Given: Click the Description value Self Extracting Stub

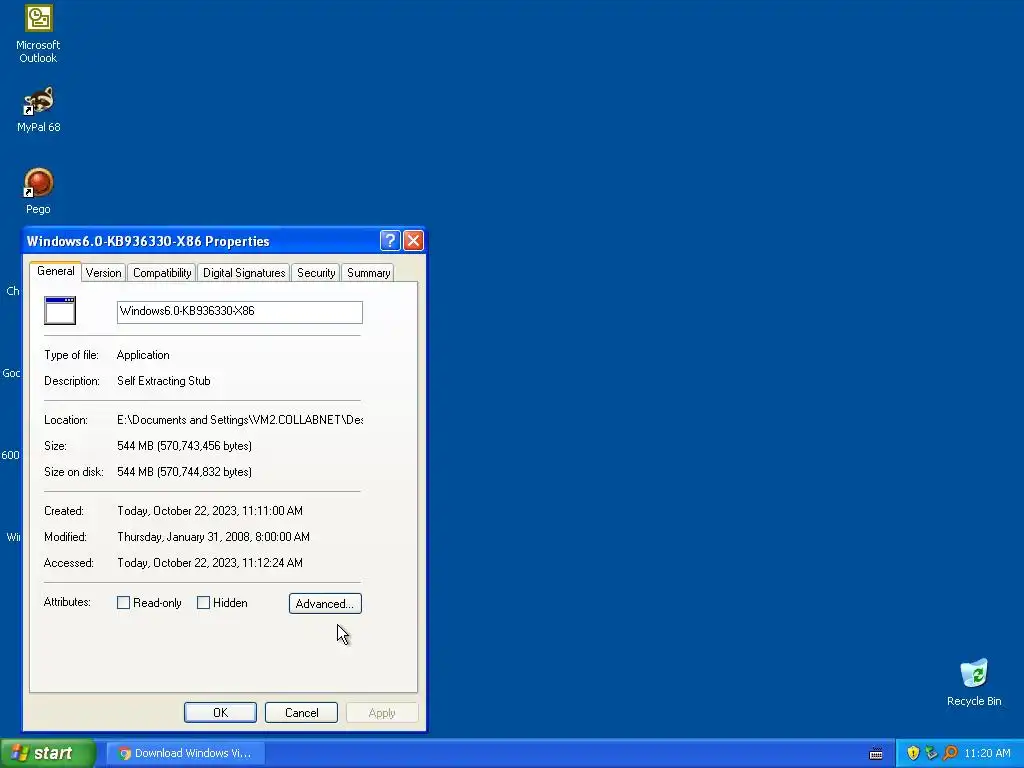Looking at the screenshot, I should [x=164, y=381].
